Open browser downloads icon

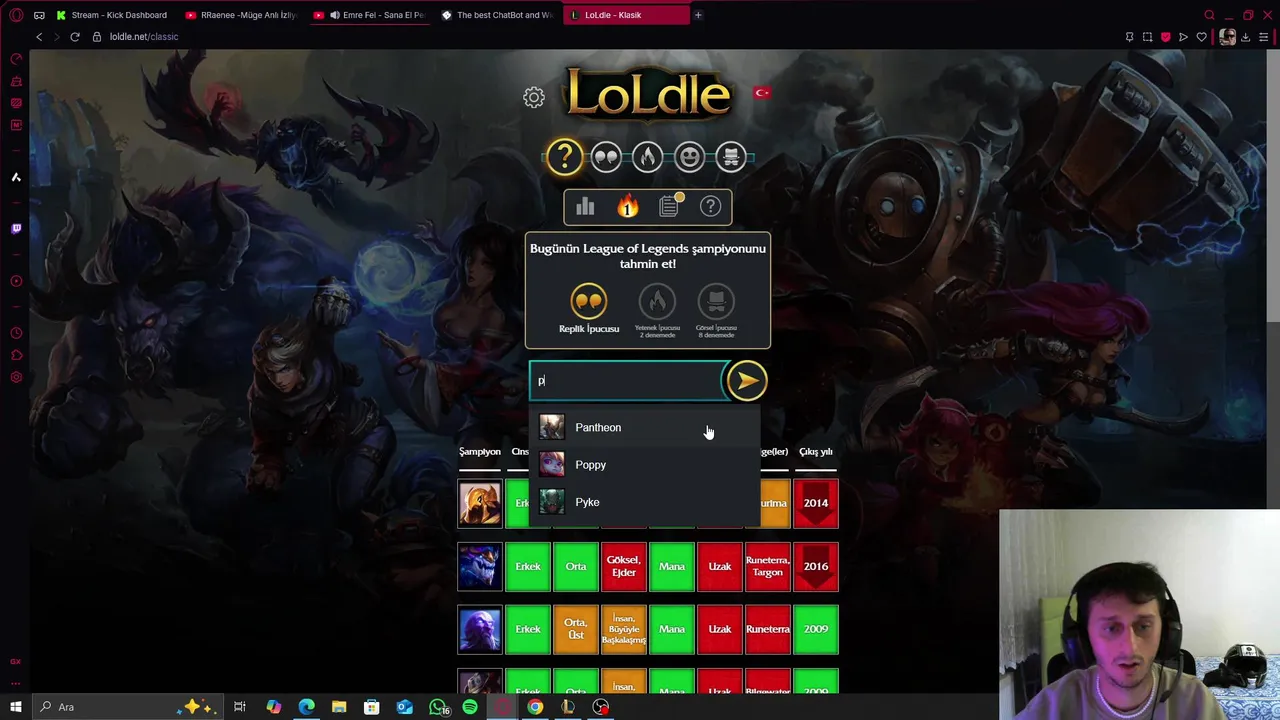(x=1246, y=37)
